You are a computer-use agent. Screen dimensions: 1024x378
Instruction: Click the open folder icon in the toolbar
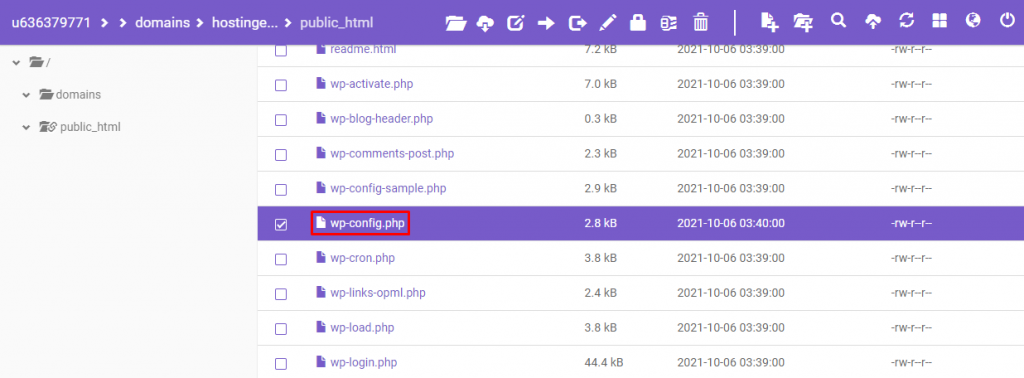click(456, 24)
